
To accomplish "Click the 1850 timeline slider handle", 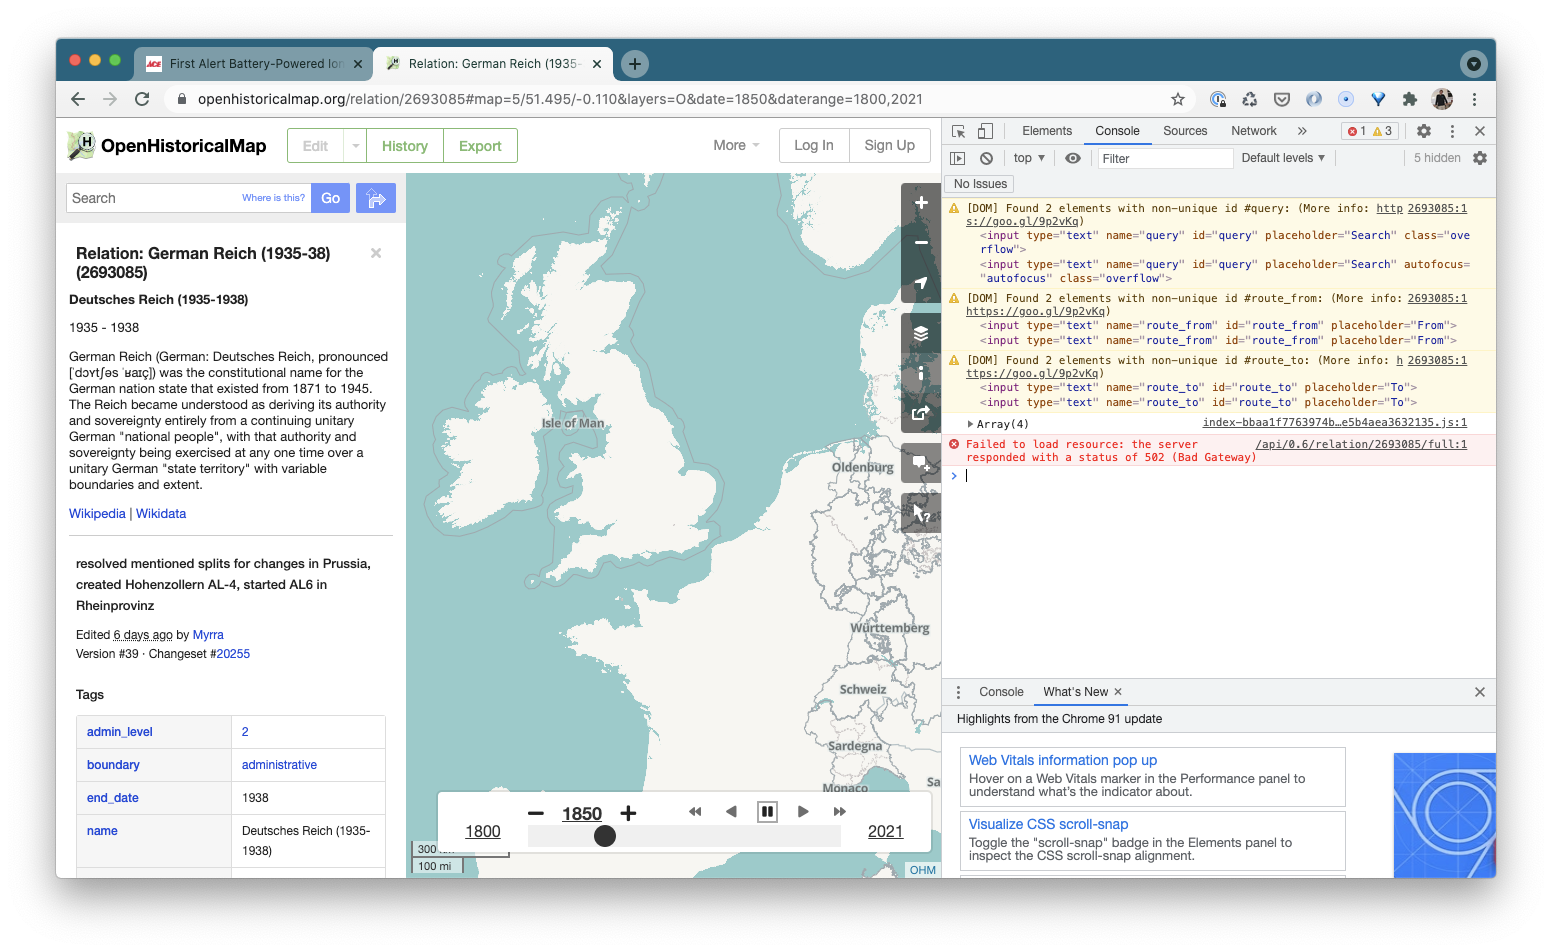I will tap(604, 836).
